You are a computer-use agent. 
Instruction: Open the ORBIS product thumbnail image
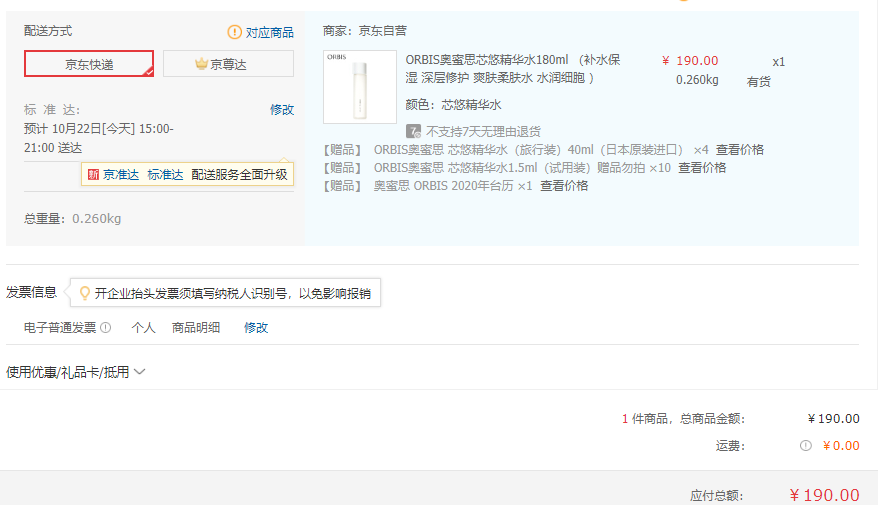360,86
